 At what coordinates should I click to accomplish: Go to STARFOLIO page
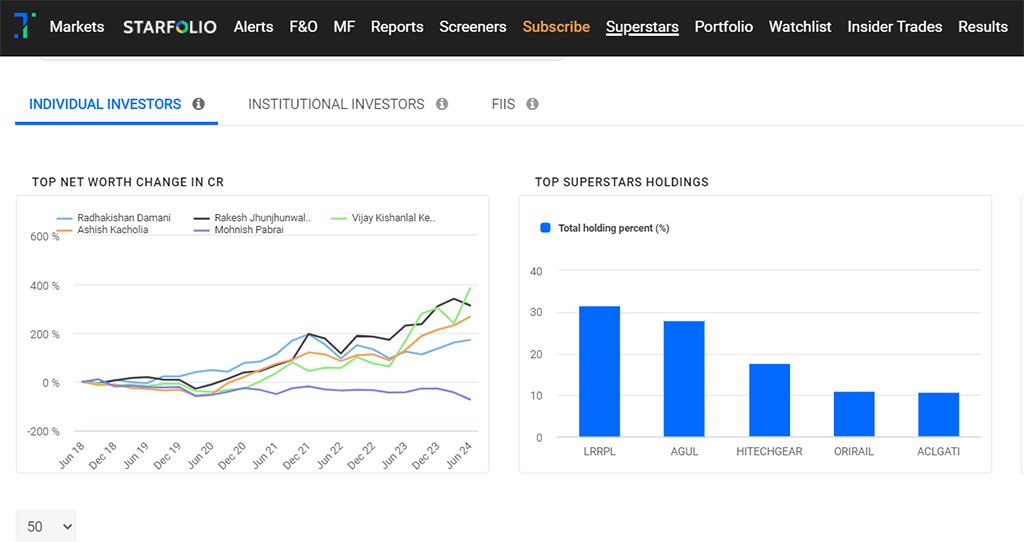click(170, 27)
